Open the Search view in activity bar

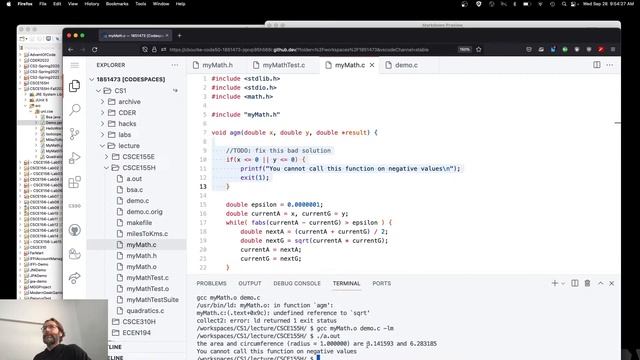point(74,109)
